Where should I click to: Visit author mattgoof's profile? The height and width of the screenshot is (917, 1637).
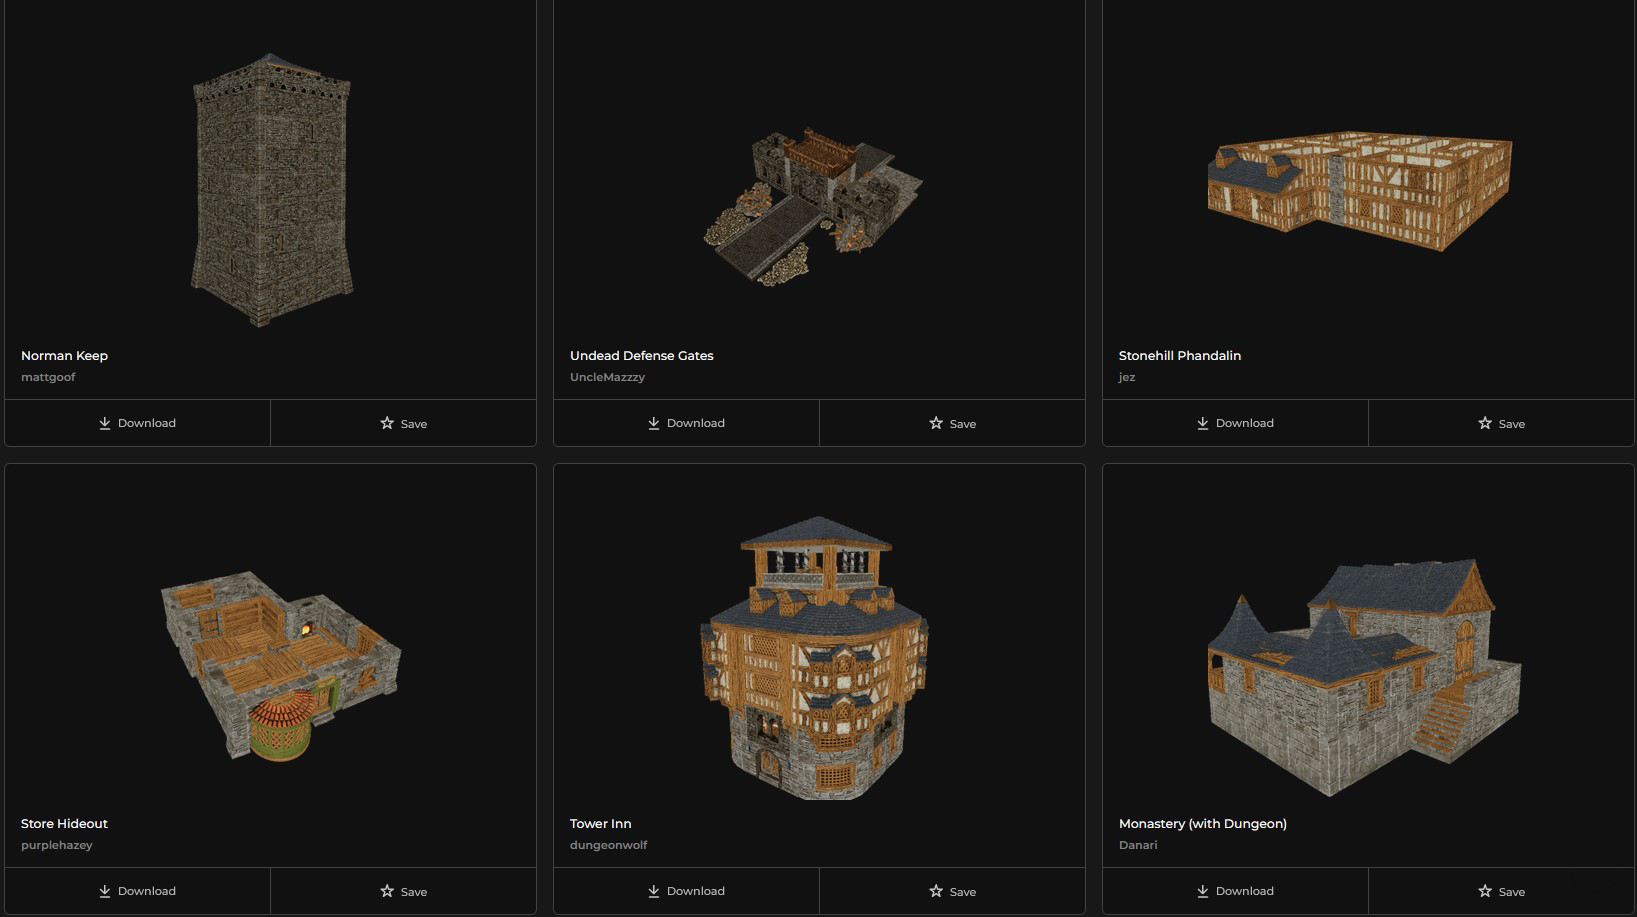(x=48, y=377)
